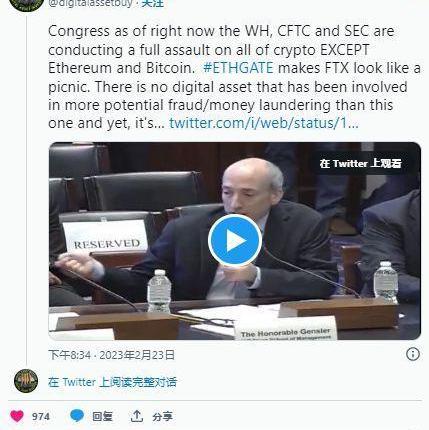The image size is (429, 430).
Task: Click the small avatar beside read-conversation link
Action: (26, 381)
